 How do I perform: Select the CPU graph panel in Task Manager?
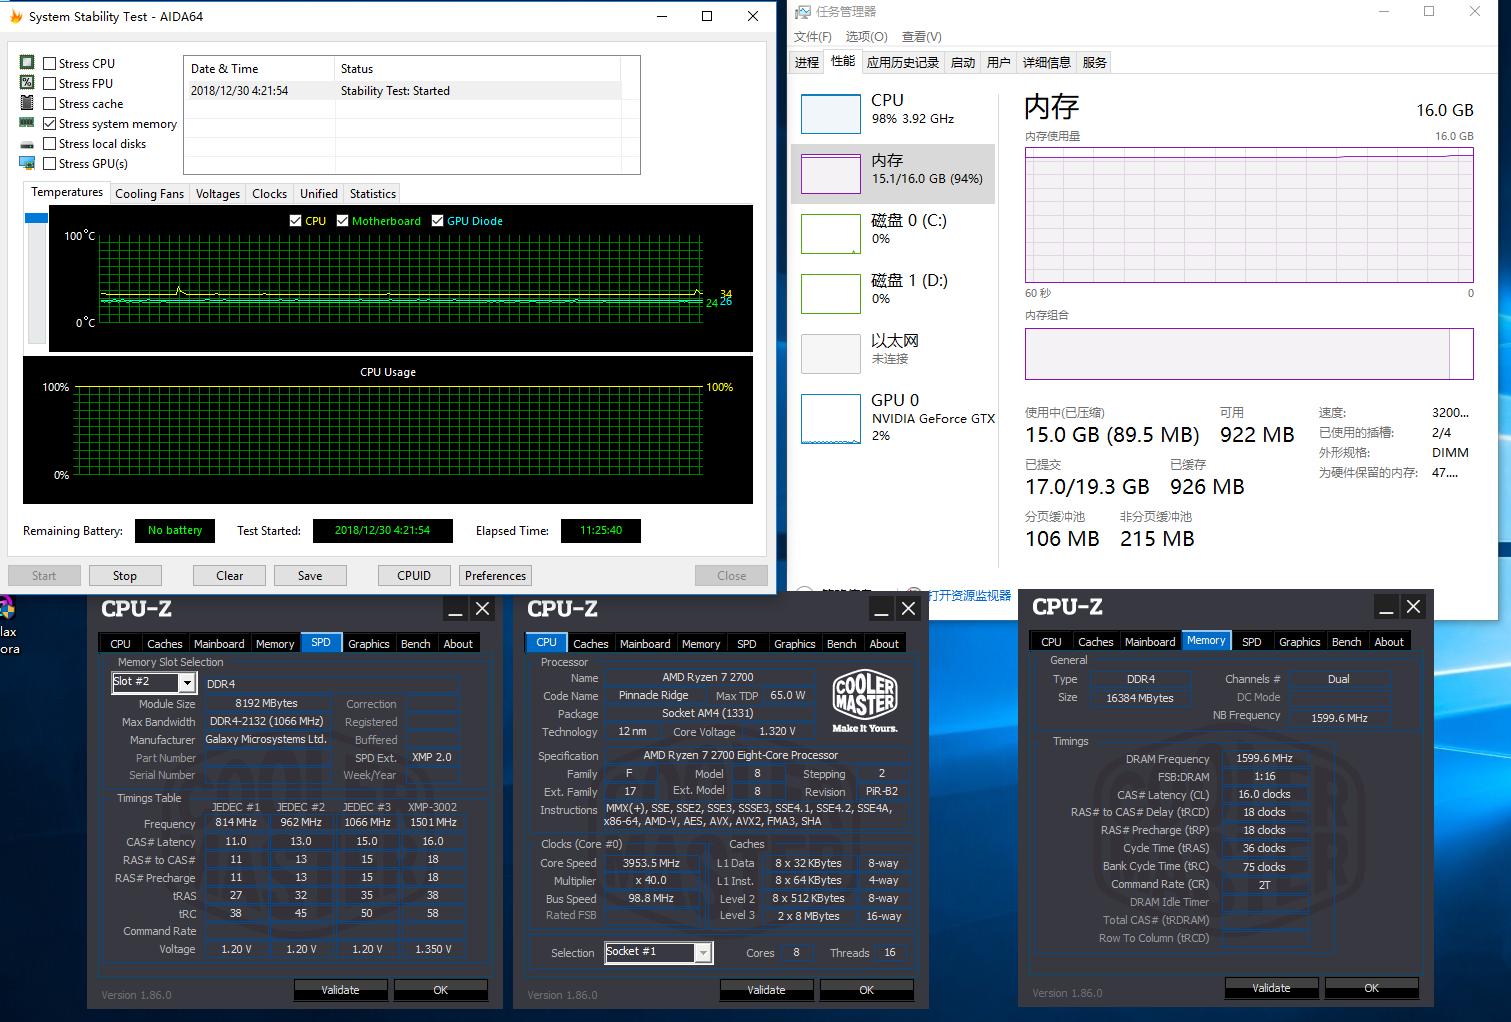(893, 112)
